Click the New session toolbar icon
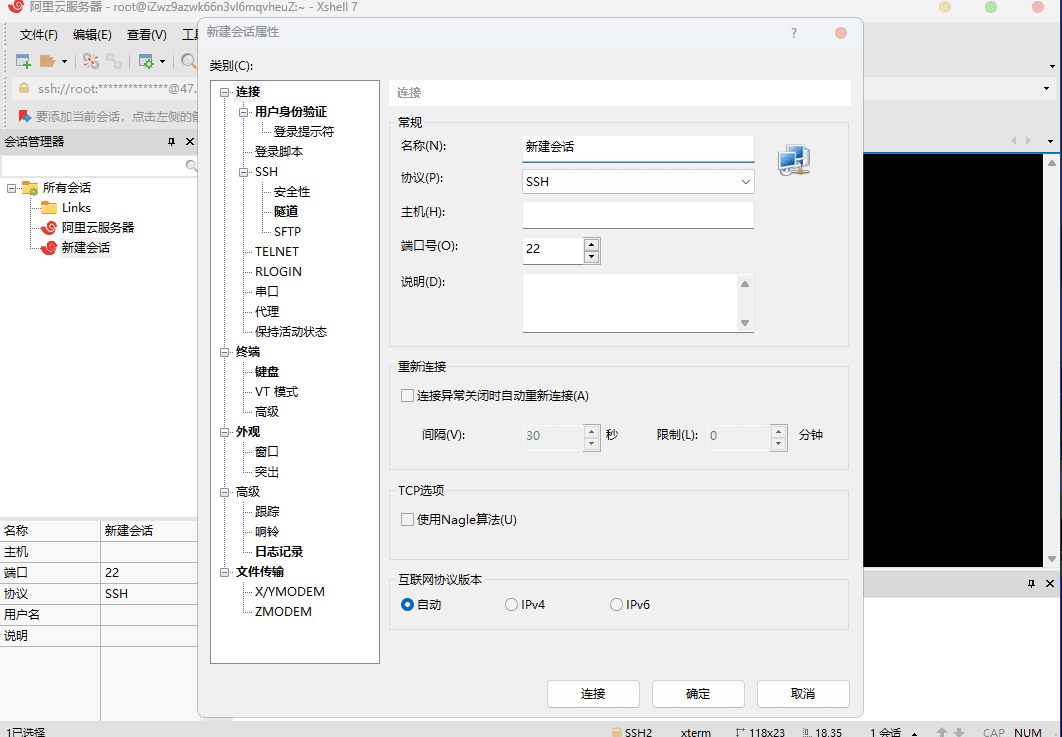The height and width of the screenshot is (737, 1062). 23,62
